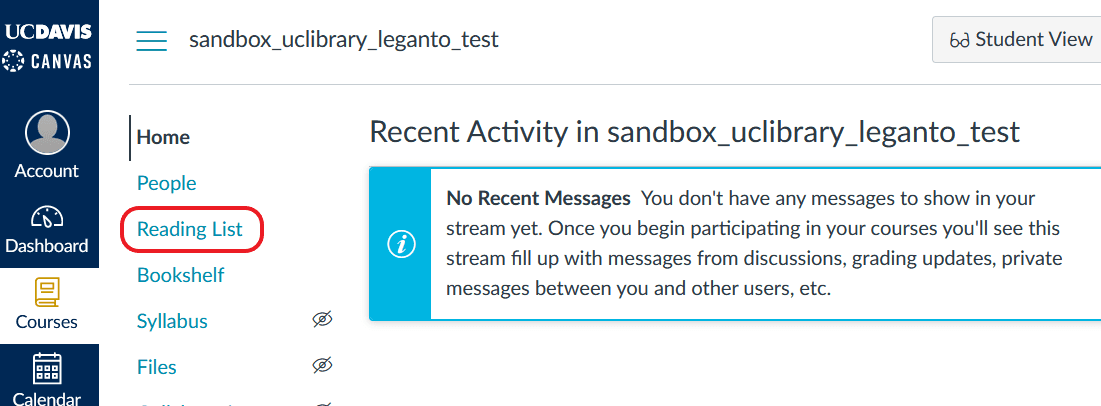Open the Account profile avatar
The width and height of the screenshot is (1101, 406).
(47, 133)
